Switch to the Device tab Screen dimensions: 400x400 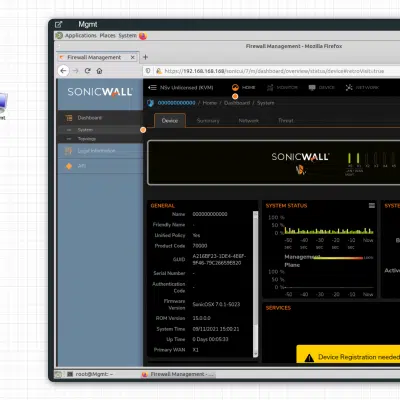coord(170,120)
